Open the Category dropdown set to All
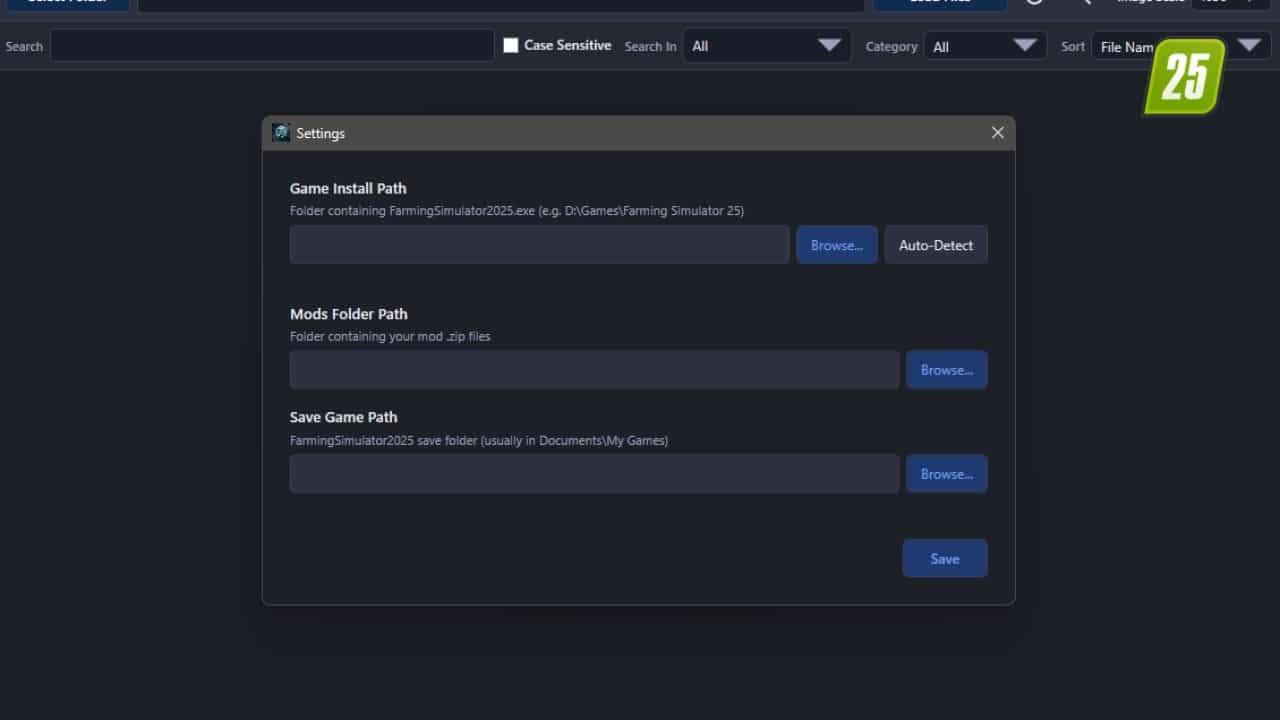Screen dimensions: 1280x720 985,45
